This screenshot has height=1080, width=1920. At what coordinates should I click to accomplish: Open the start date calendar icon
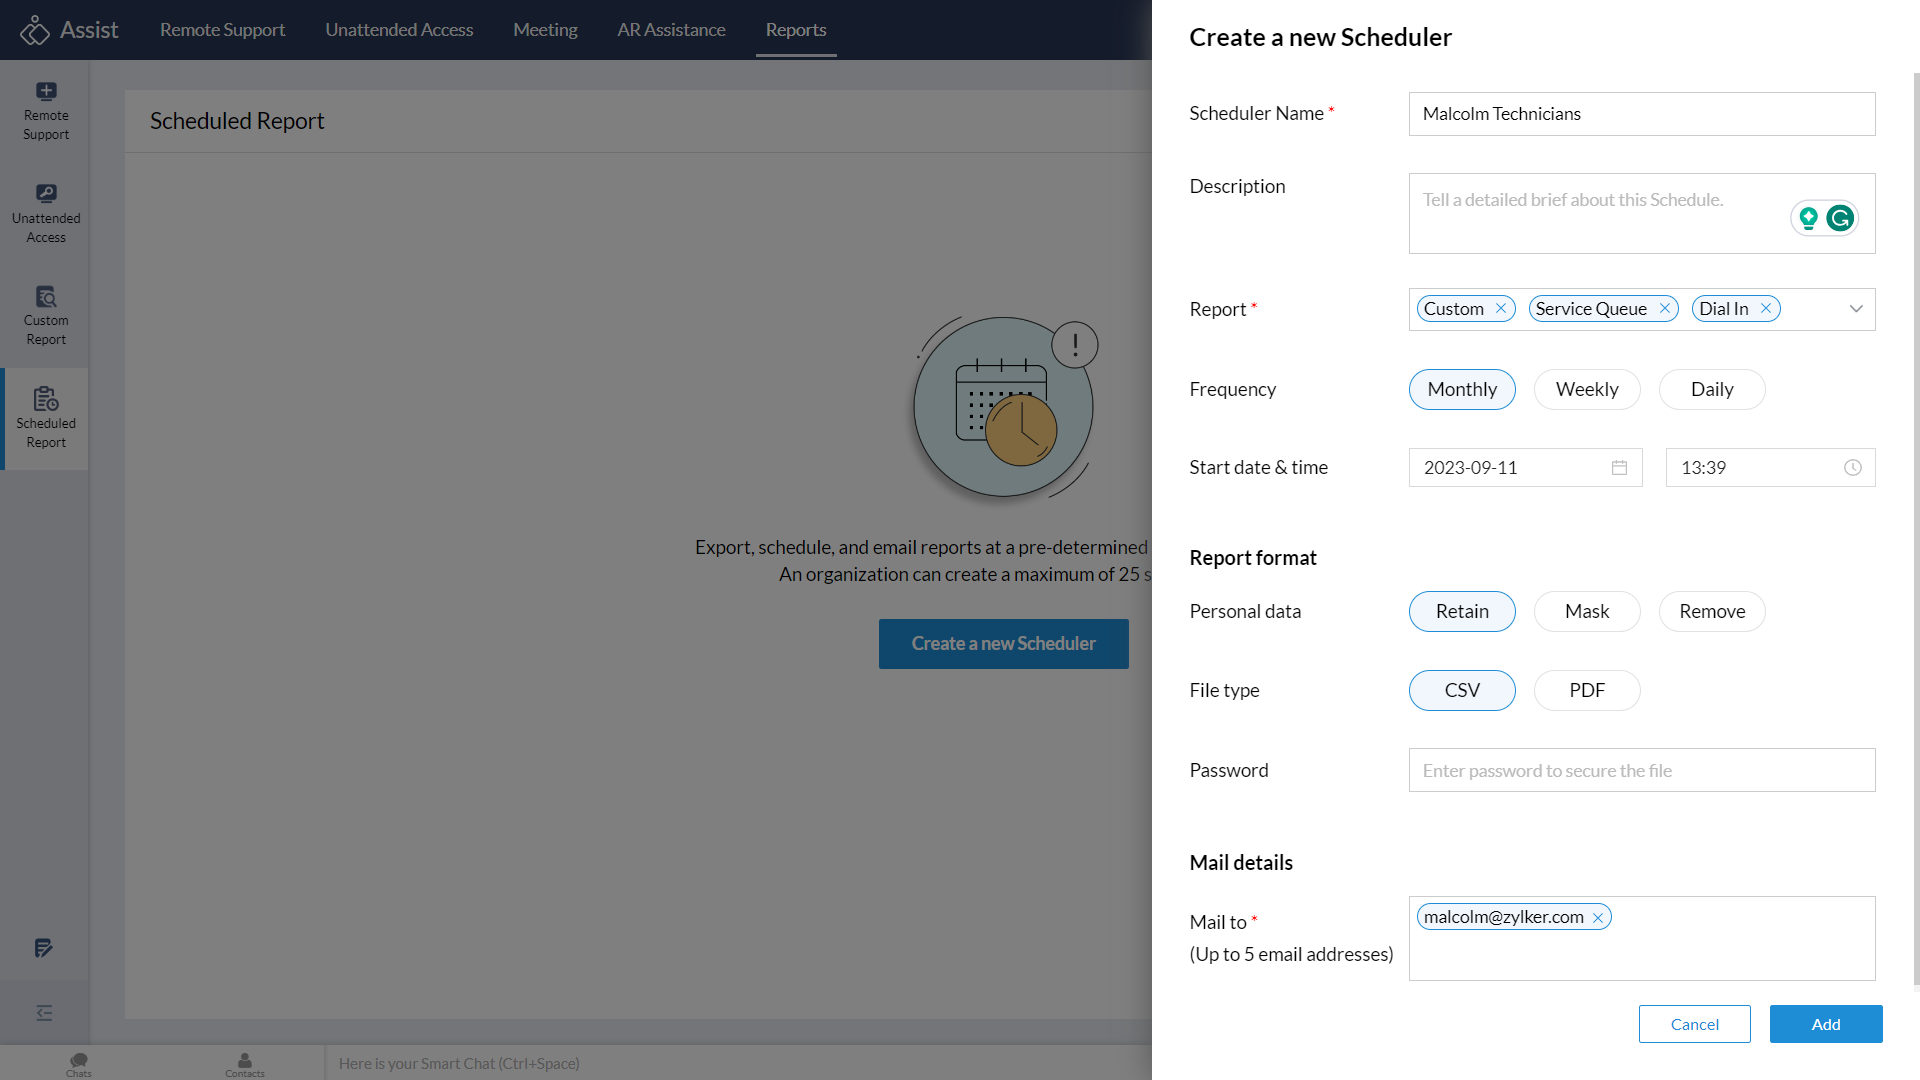pyautogui.click(x=1619, y=468)
